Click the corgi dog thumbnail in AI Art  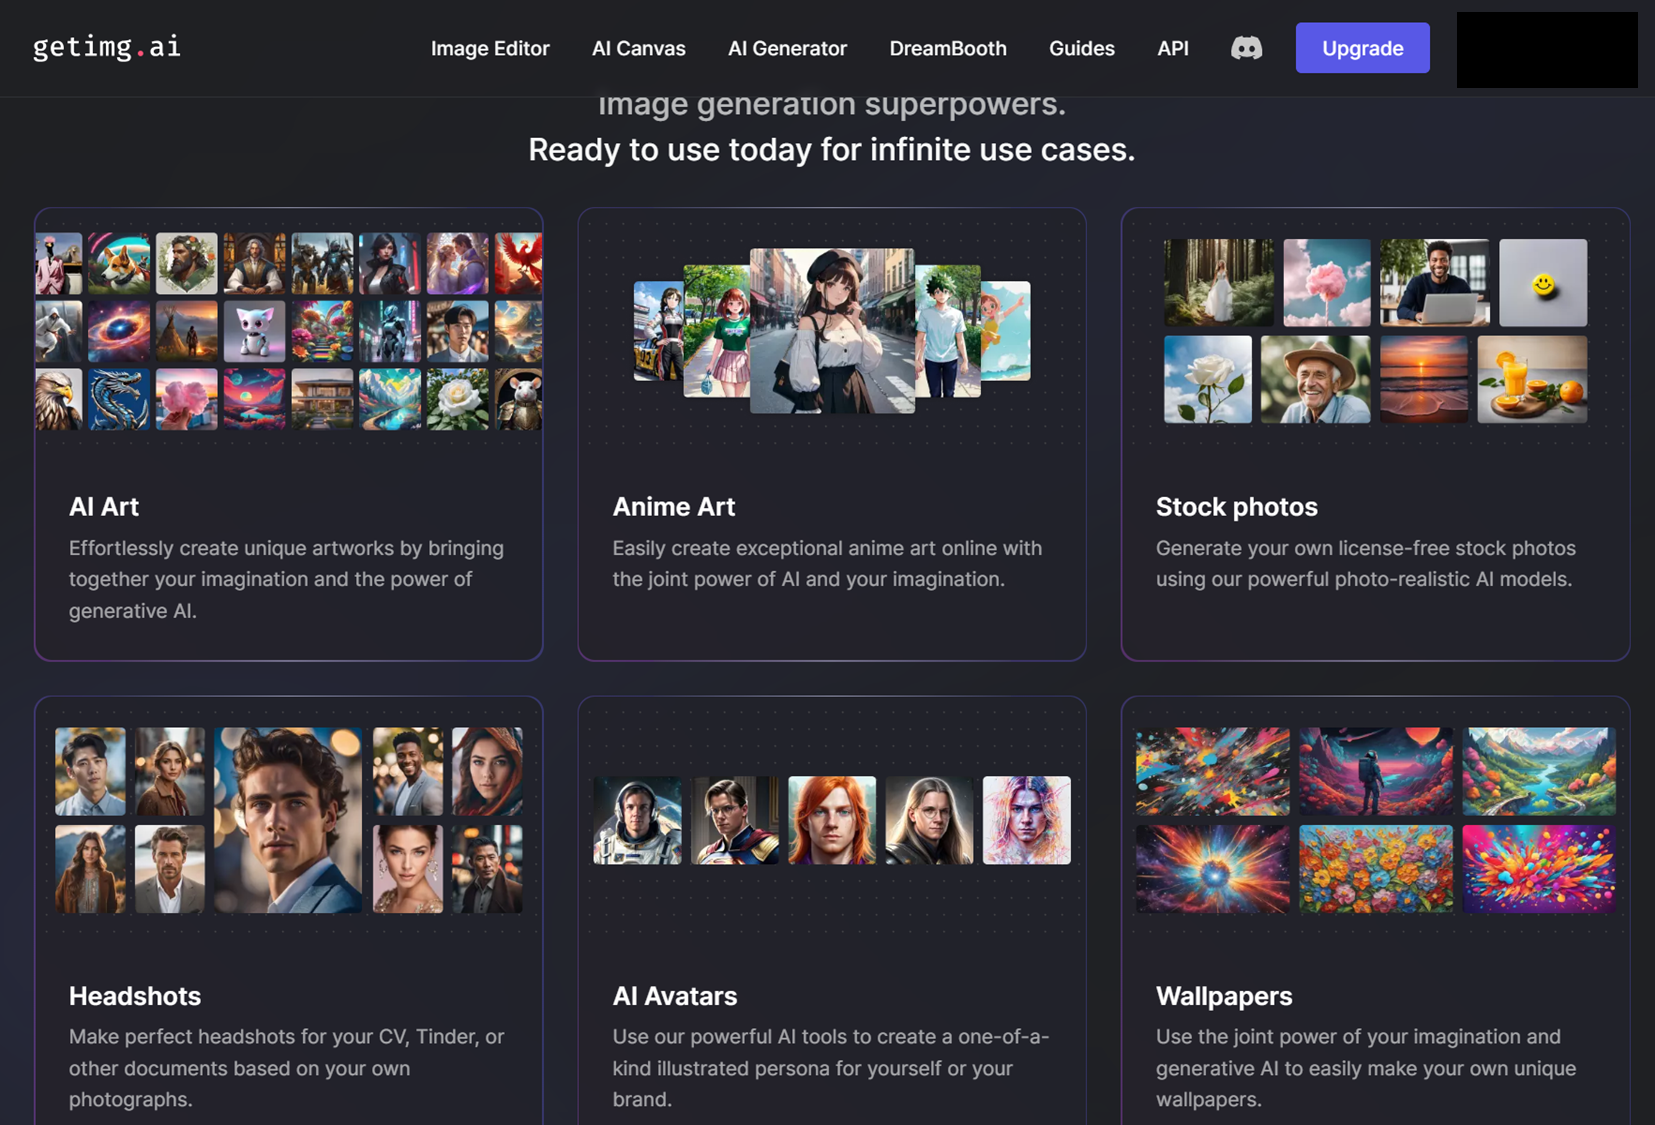119,263
